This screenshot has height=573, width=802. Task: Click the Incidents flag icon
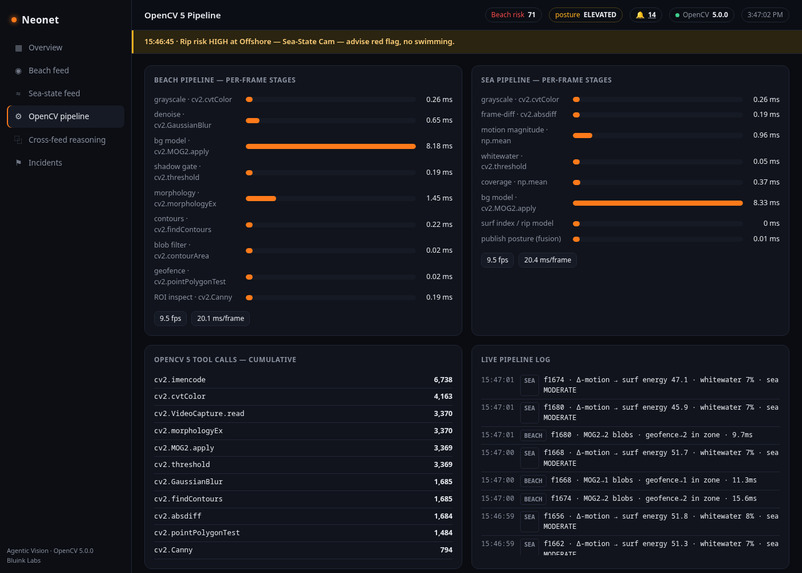click(18, 163)
